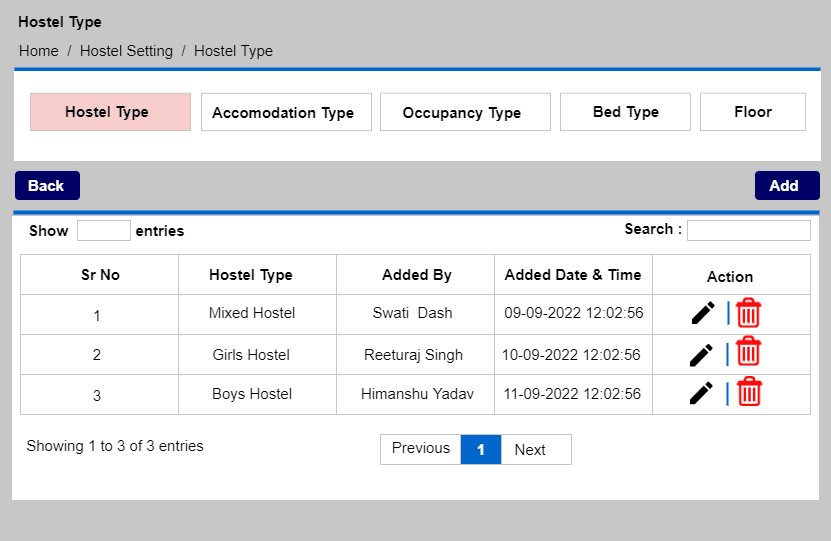The image size is (831, 541).
Task: Delete the Girls Hostel entry via trash icon
Action: point(748,351)
